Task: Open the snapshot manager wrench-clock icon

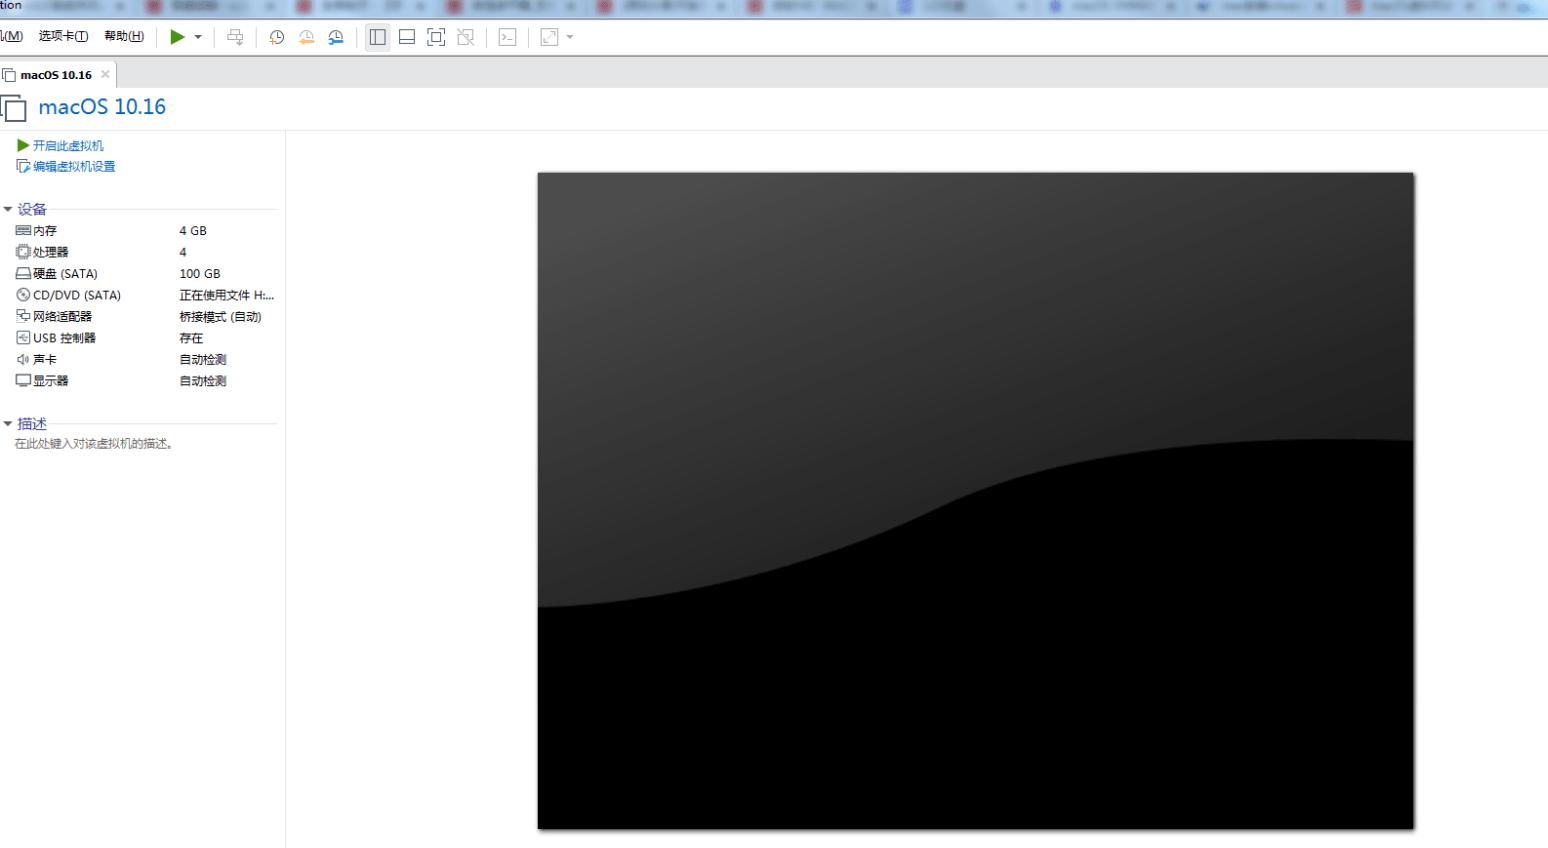Action: click(x=336, y=37)
